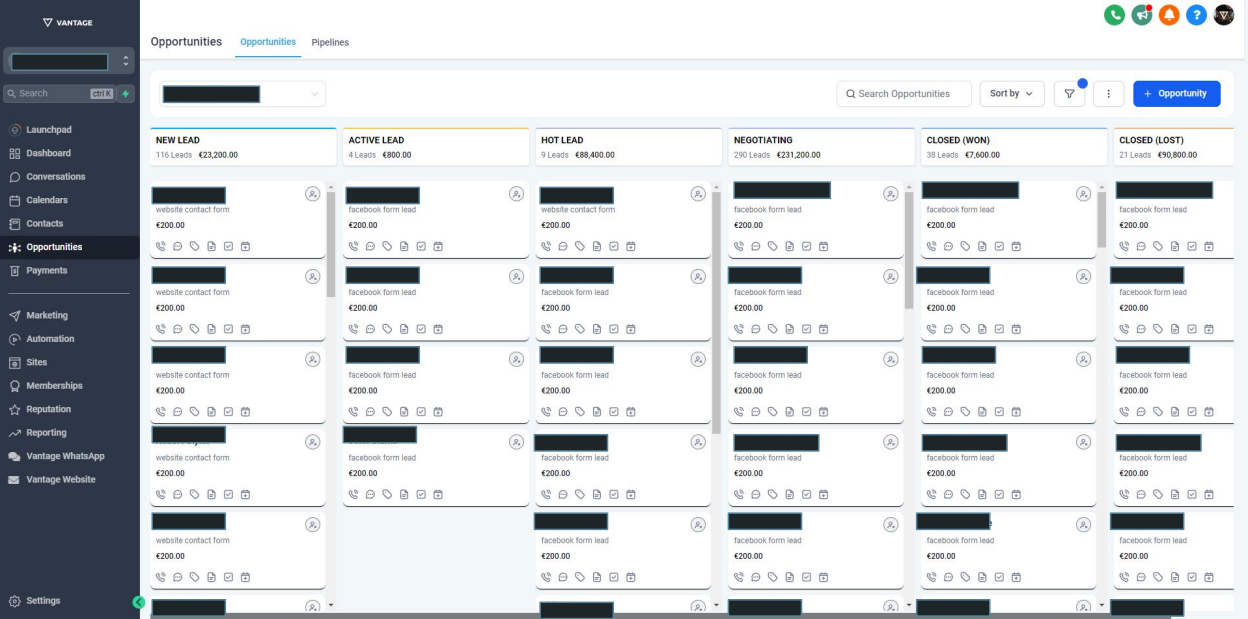Open the megaphone announcements icon

pos(1141,15)
